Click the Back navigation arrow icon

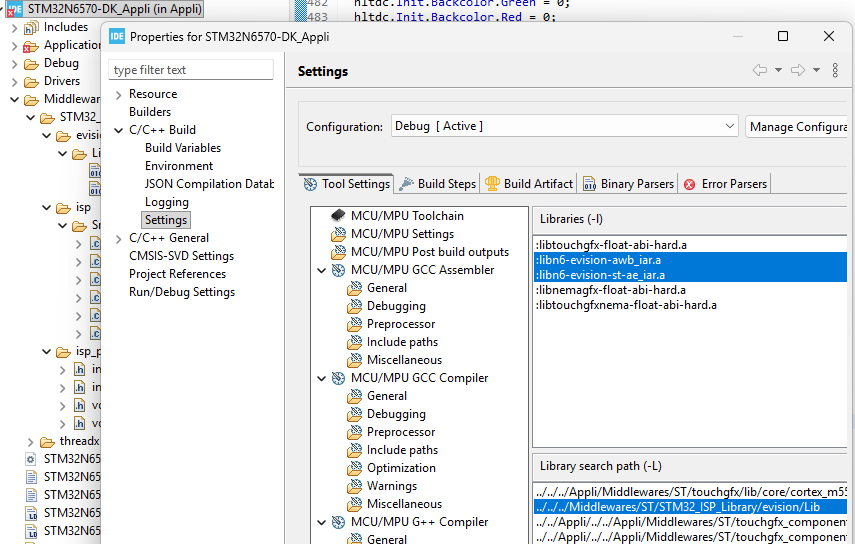tap(760, 70)
